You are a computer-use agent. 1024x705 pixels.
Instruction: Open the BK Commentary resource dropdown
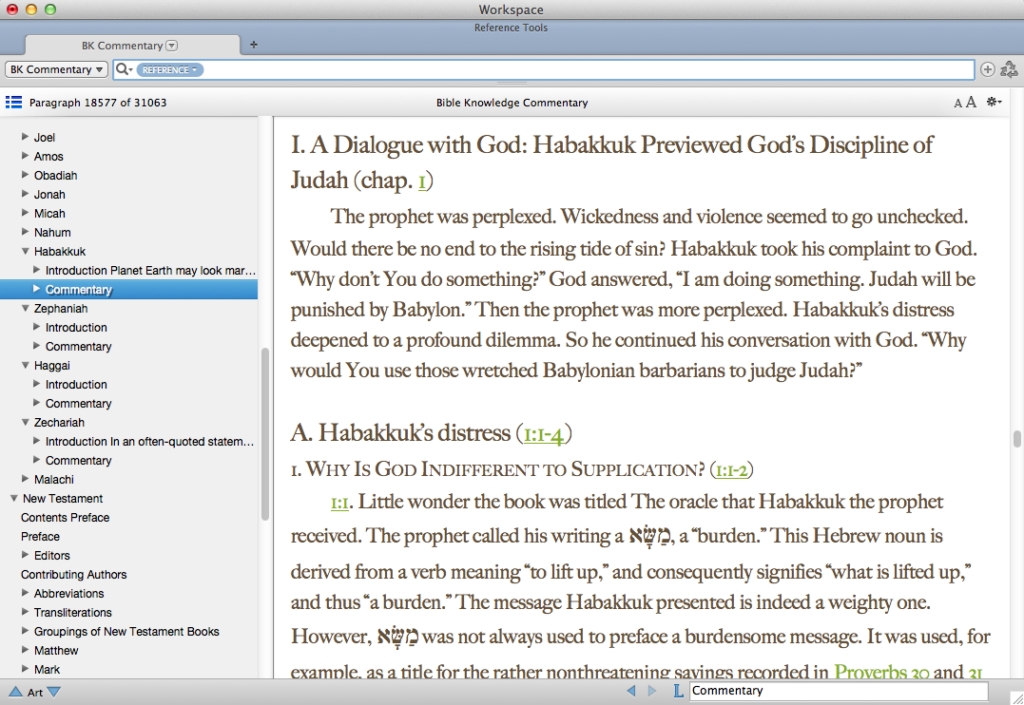tap(56, 69)
